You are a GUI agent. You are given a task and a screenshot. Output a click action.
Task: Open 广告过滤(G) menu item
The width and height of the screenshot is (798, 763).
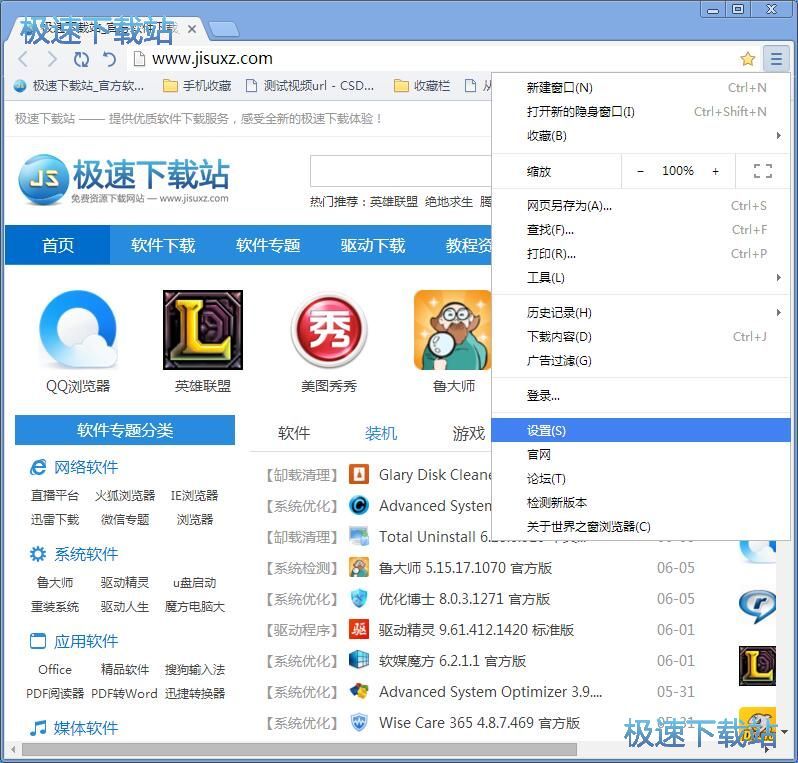pyautogui.click(x=641, y=361)
